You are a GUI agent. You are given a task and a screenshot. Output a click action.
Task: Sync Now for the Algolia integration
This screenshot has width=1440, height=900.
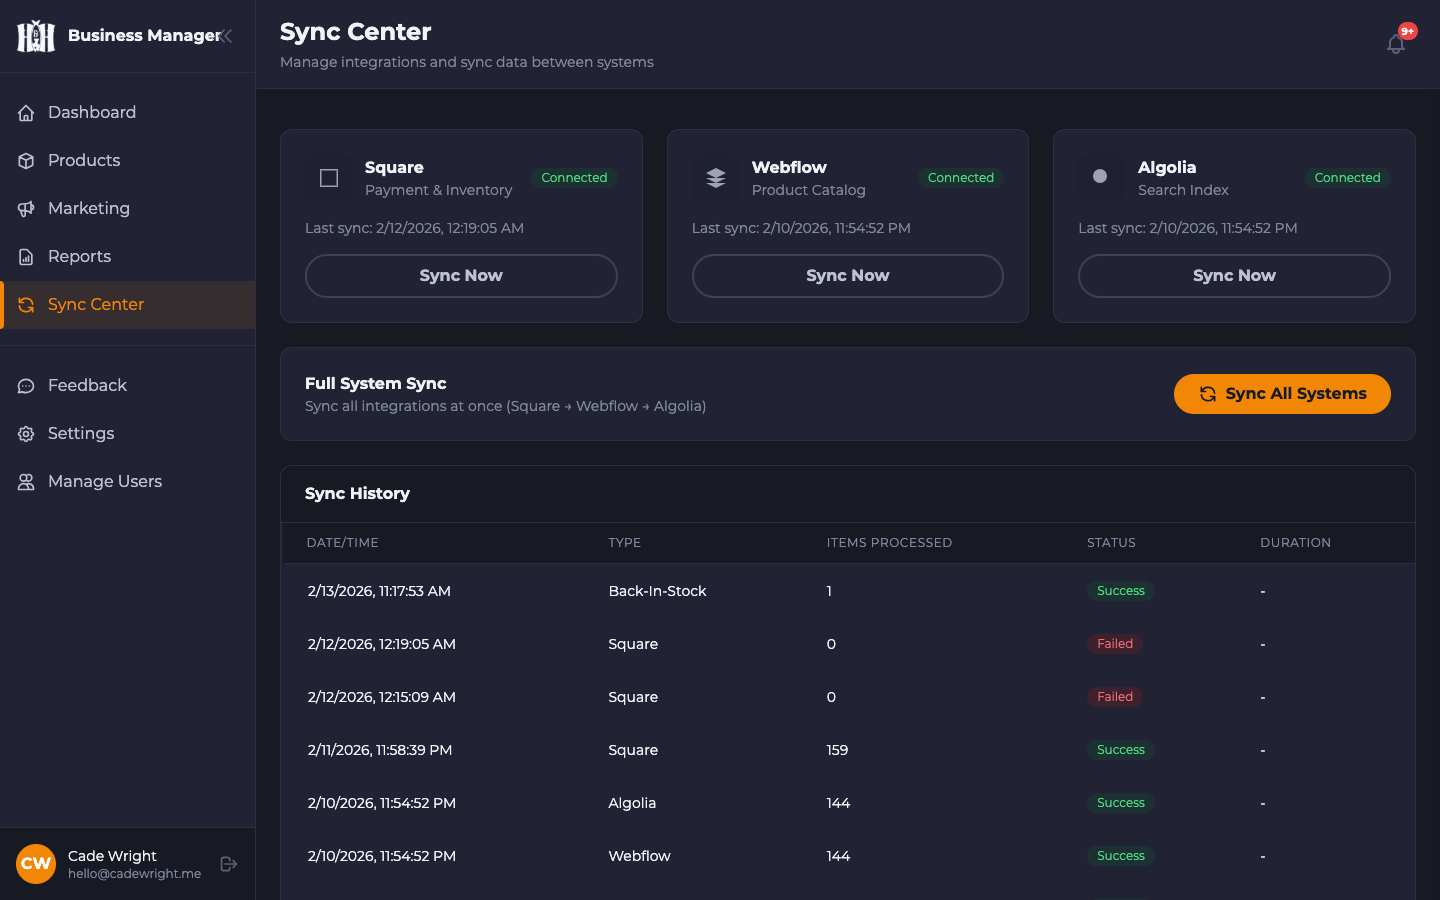pyautogui.click(x=1234, y=276)
